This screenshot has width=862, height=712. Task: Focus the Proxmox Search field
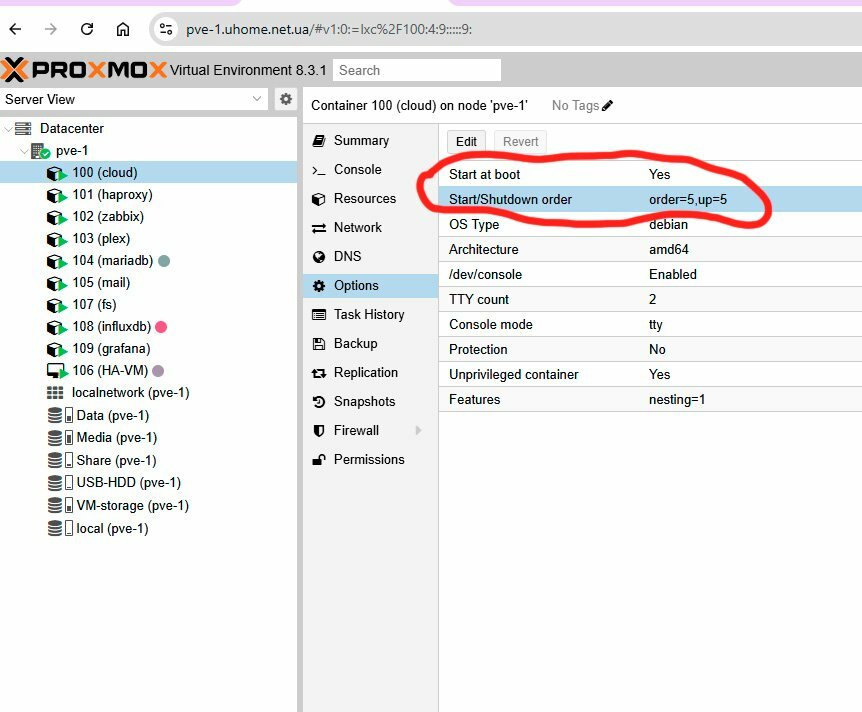tap(417, 70)
